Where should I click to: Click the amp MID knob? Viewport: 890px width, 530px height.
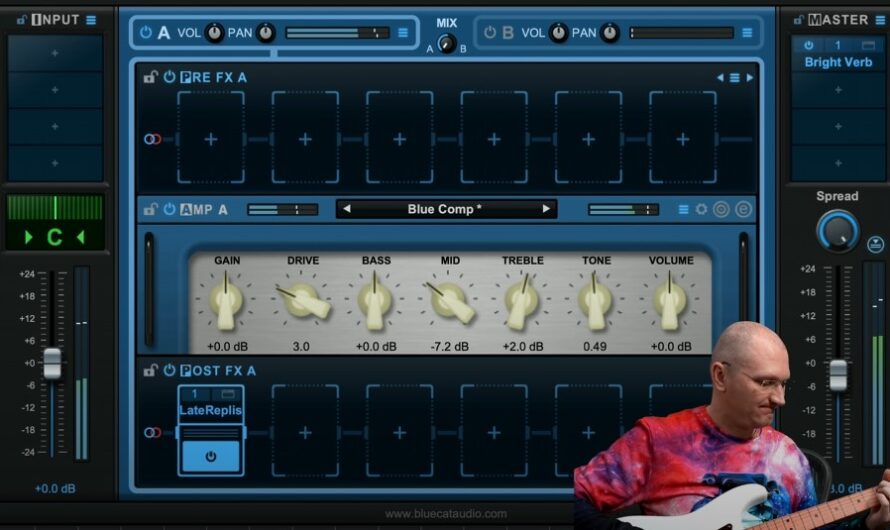[x=450, y=301]
